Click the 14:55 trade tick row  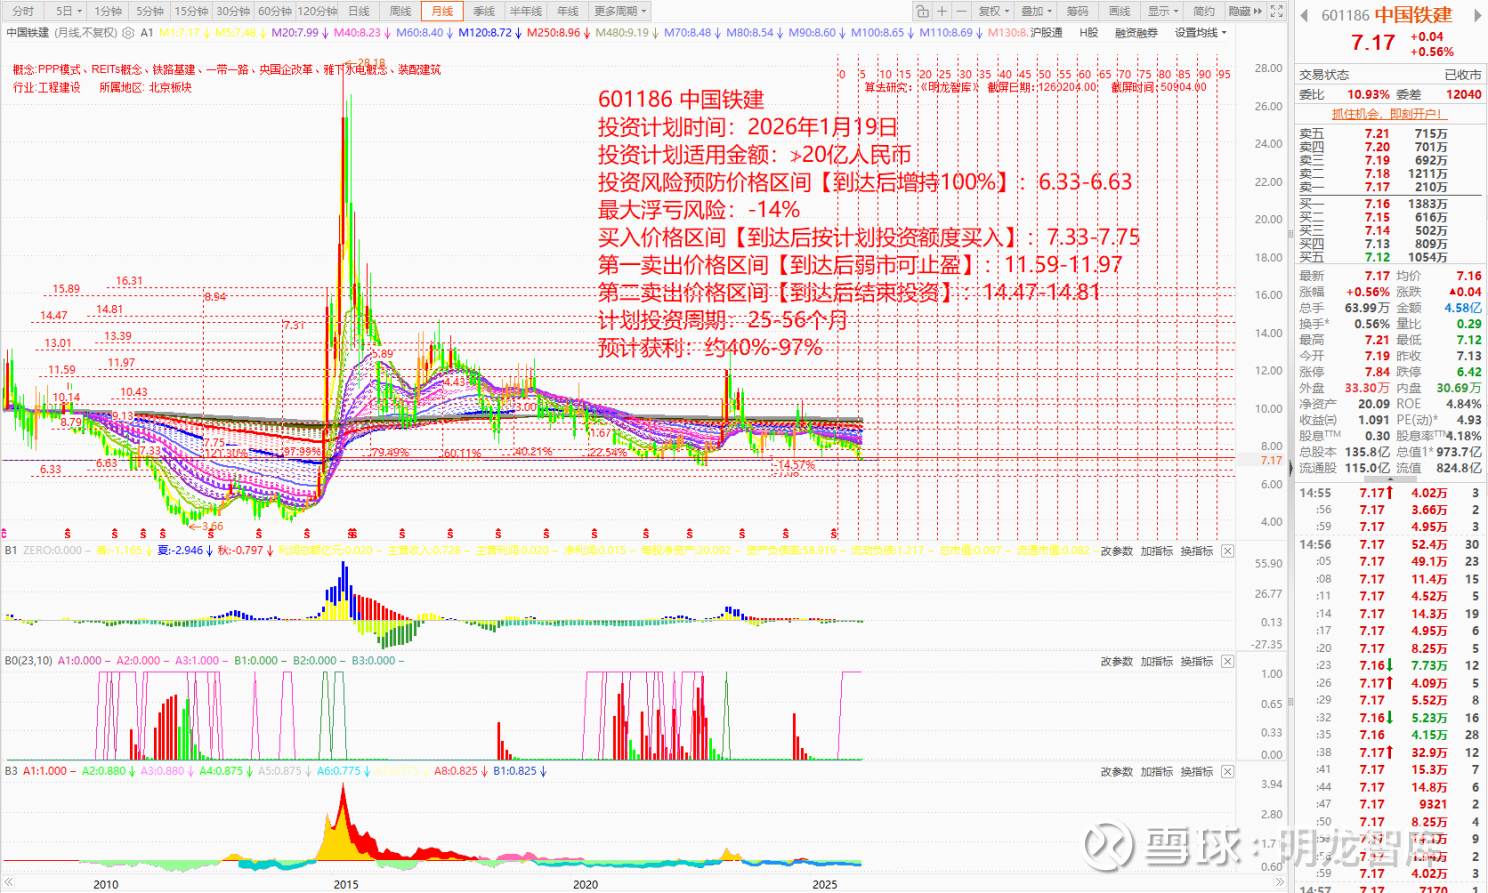(x=1390, y=493)
